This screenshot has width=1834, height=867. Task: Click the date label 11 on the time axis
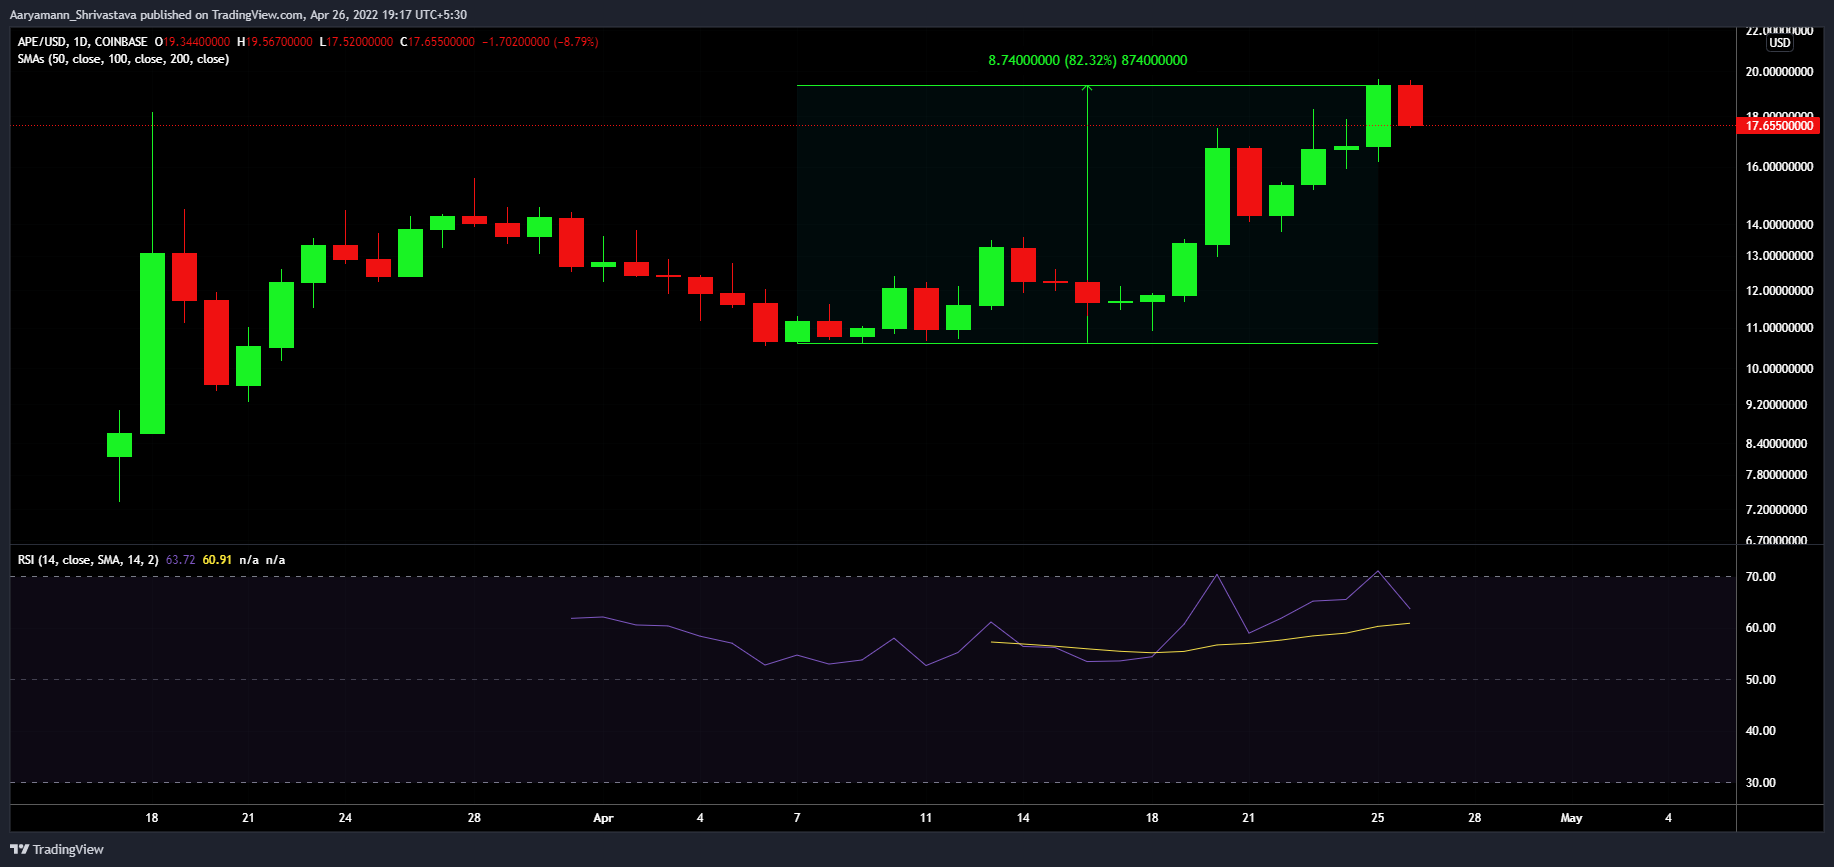point(926,818)
